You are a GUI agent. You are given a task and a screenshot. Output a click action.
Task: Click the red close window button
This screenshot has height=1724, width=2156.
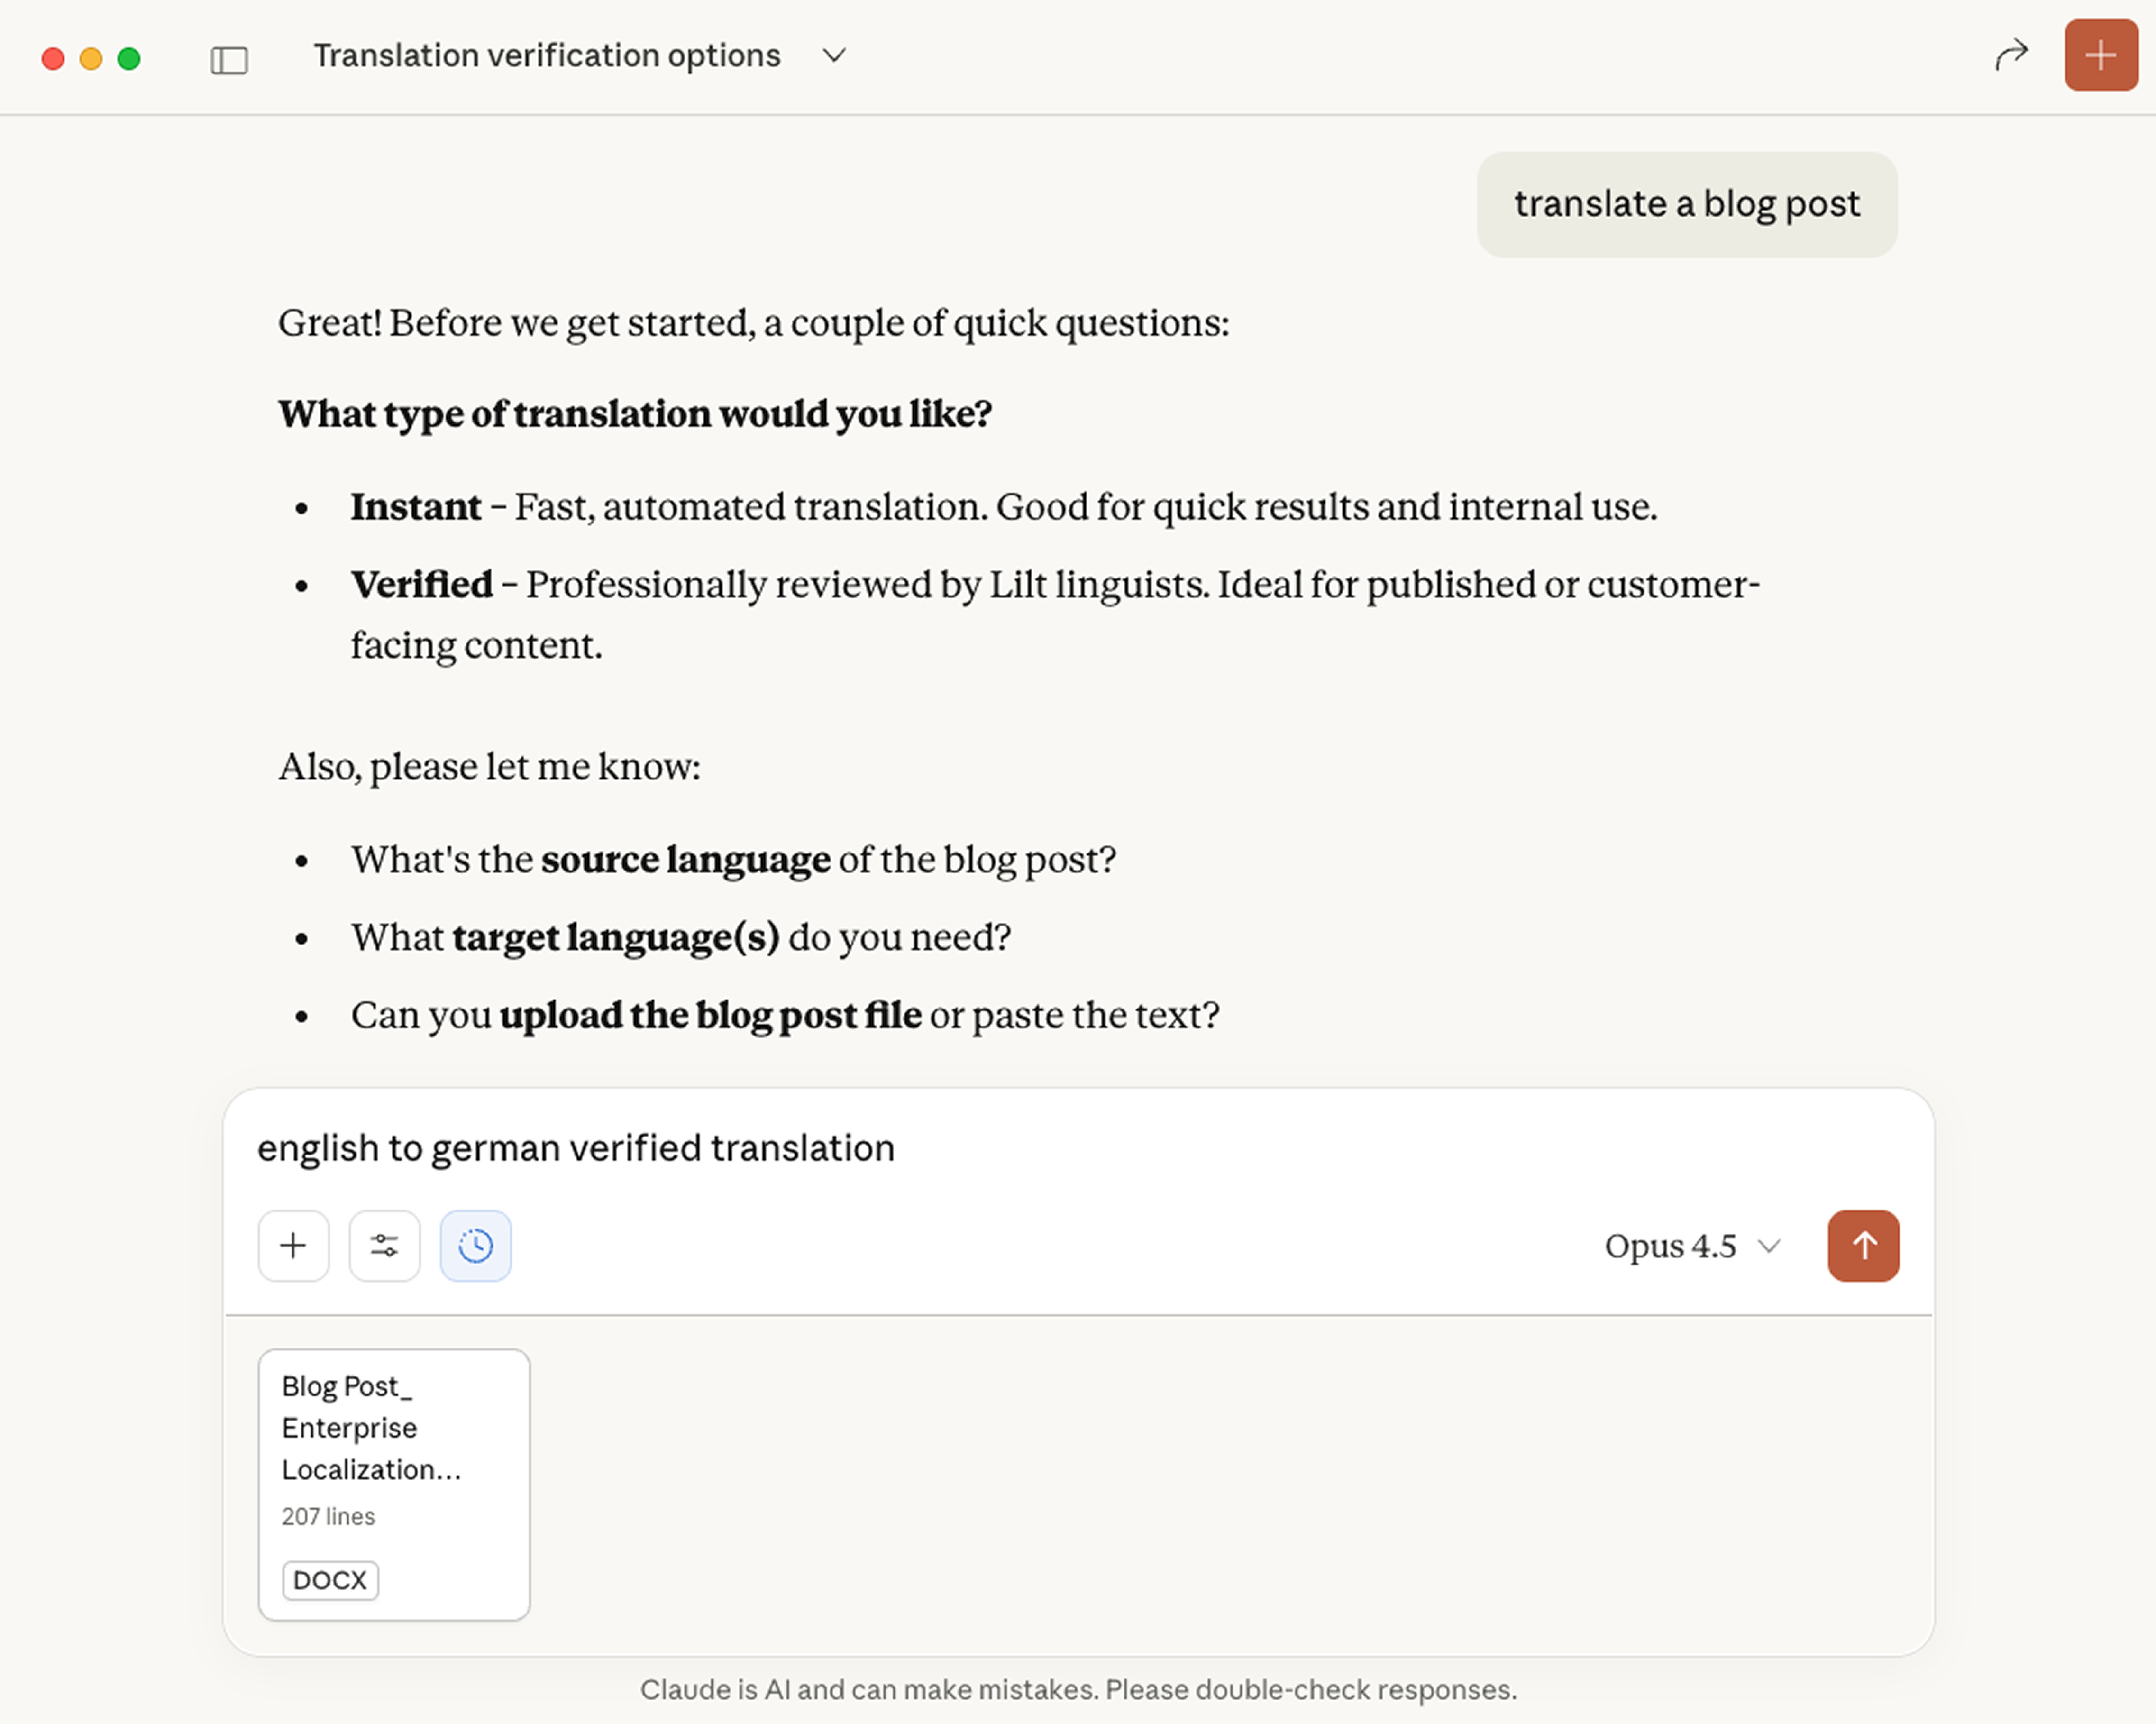53,59
